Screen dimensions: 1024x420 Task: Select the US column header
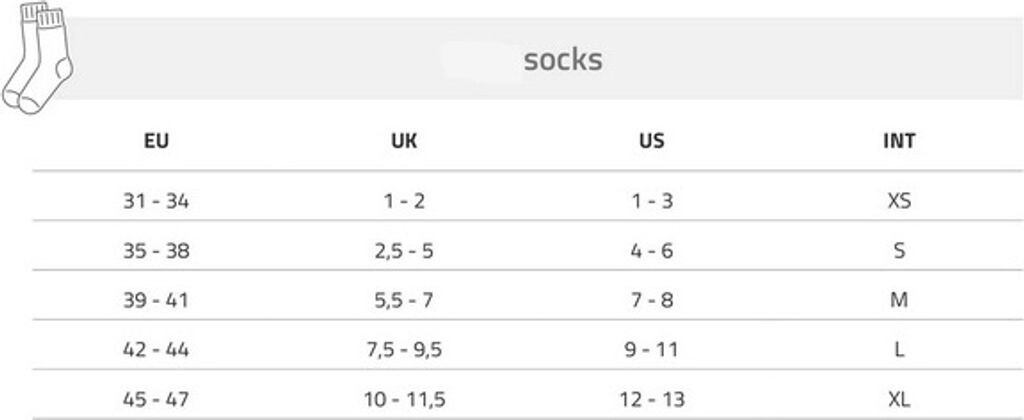651,141
